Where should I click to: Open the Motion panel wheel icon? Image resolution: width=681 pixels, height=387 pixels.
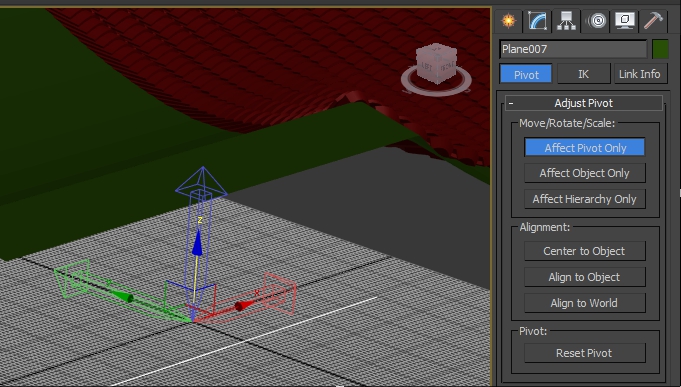[597, 20]
